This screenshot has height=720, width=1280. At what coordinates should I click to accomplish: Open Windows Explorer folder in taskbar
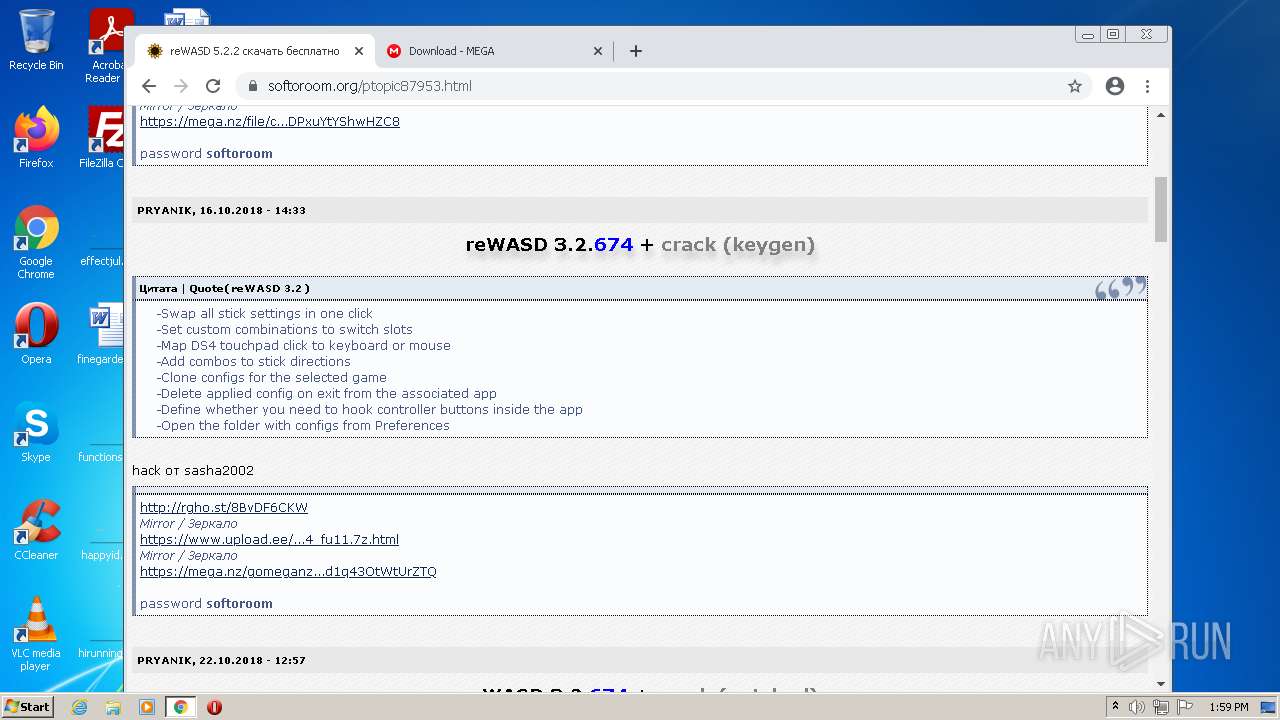point(113,707)
